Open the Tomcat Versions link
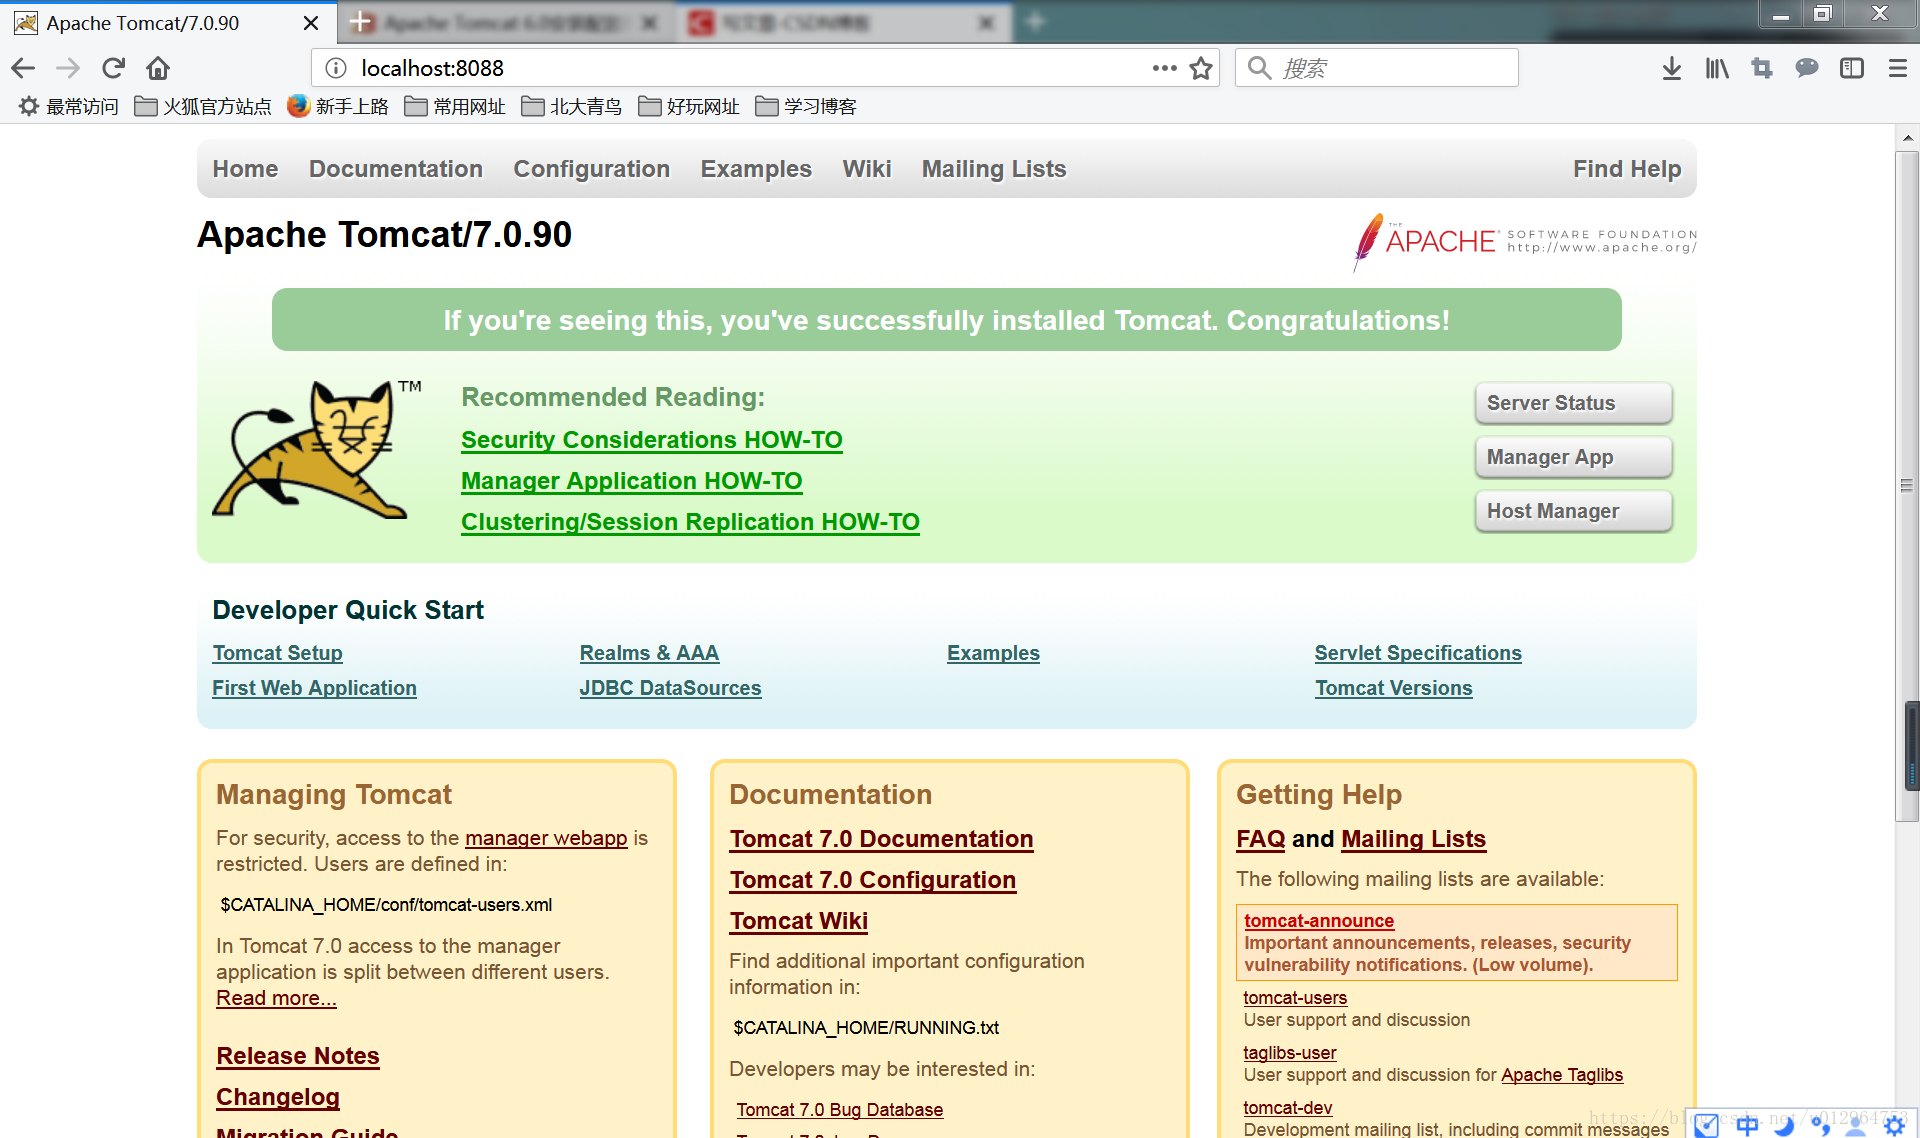 pyautogui.click(x=1394, y=688)
